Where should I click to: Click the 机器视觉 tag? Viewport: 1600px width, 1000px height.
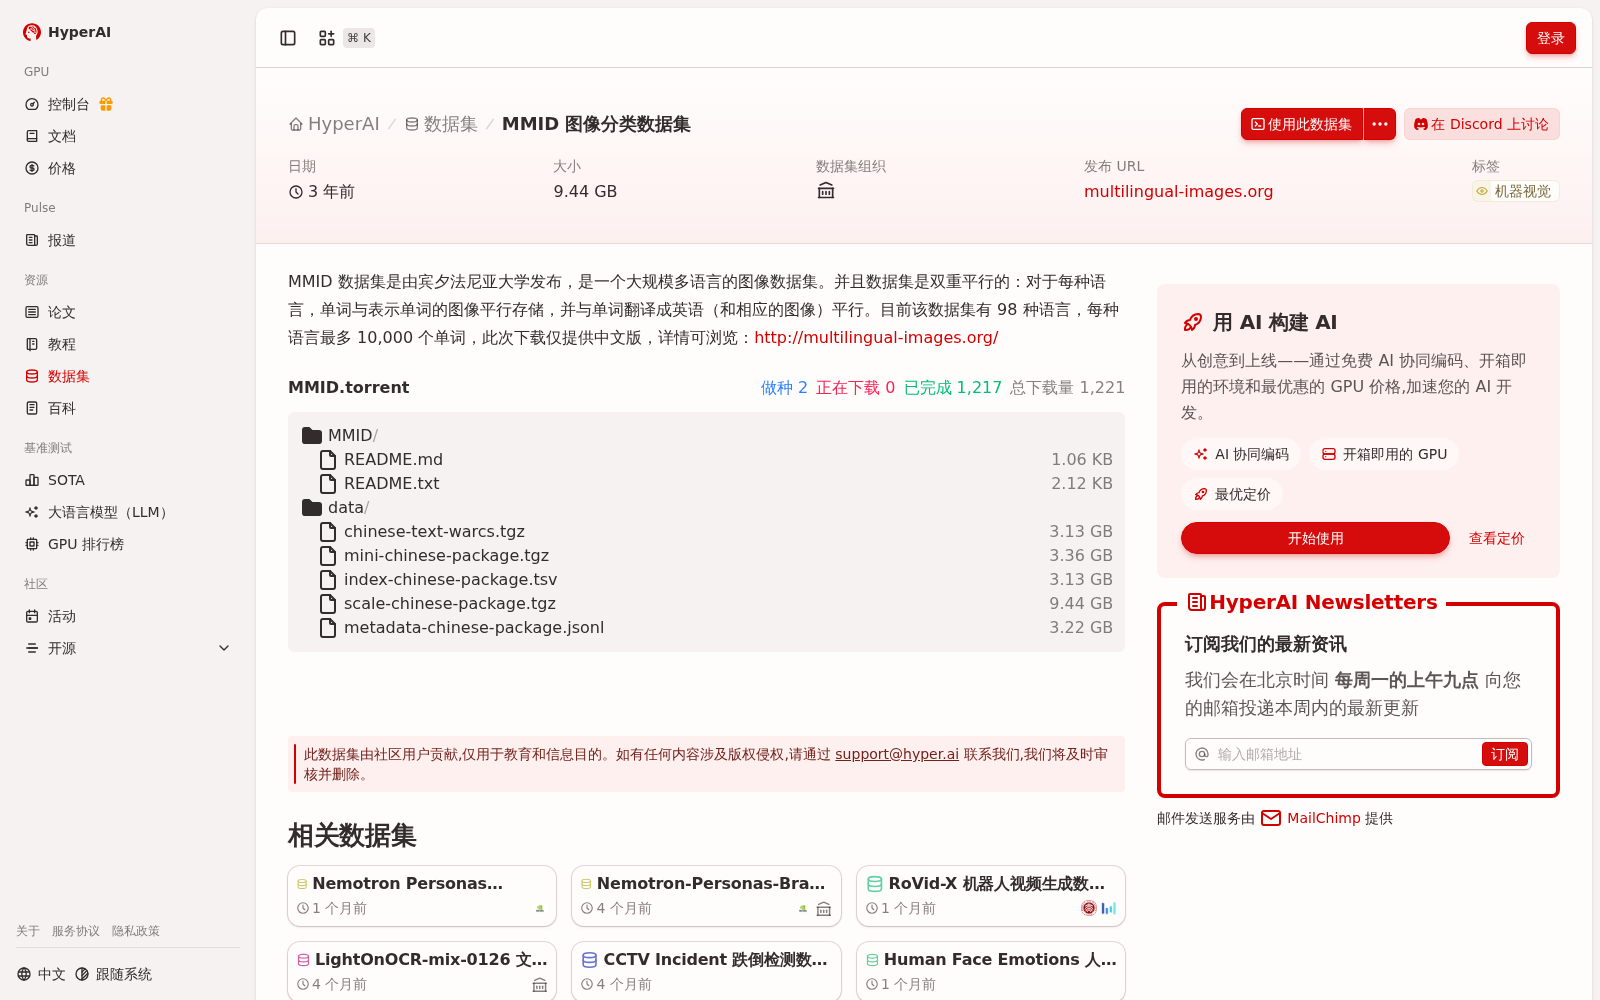pos(1515,191)
